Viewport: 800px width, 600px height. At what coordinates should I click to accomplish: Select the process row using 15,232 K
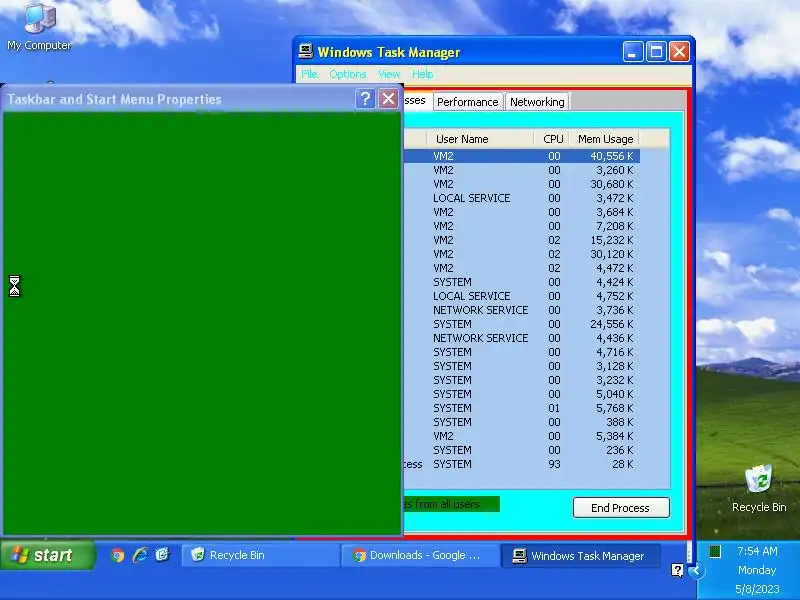click(x=521, y=240)
